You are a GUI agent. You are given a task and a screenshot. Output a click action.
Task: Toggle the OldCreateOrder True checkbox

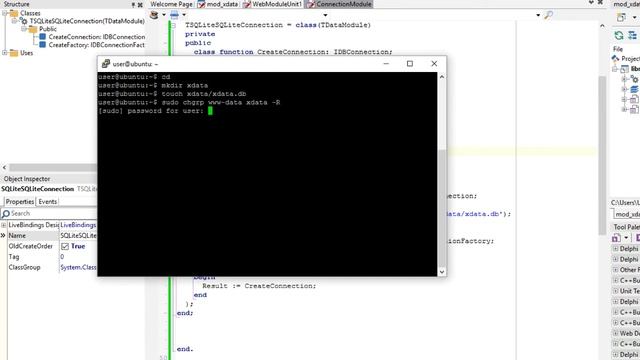[x=64, y=247]
